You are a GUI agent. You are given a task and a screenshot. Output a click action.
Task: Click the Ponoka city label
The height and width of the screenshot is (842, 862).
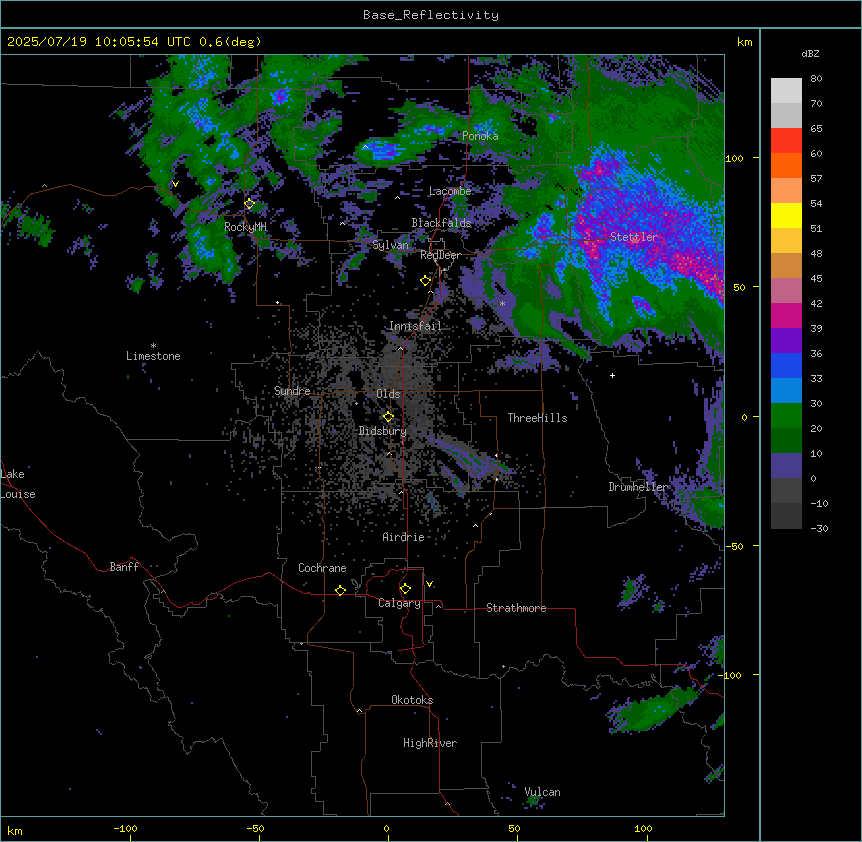pos(480,136)
